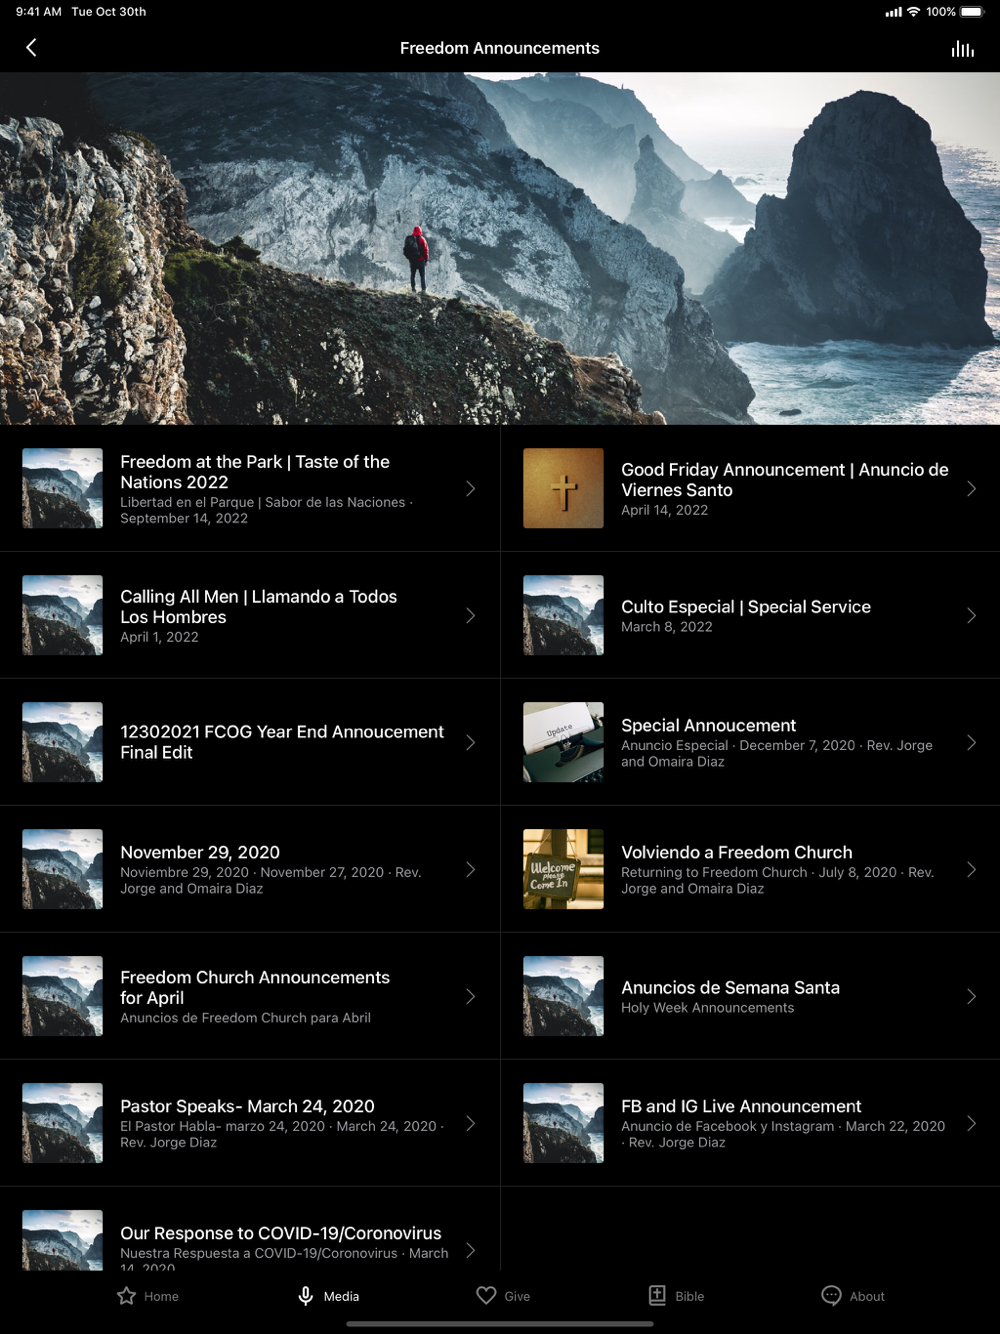Tap the Bible book icon

coord(657,1295)
